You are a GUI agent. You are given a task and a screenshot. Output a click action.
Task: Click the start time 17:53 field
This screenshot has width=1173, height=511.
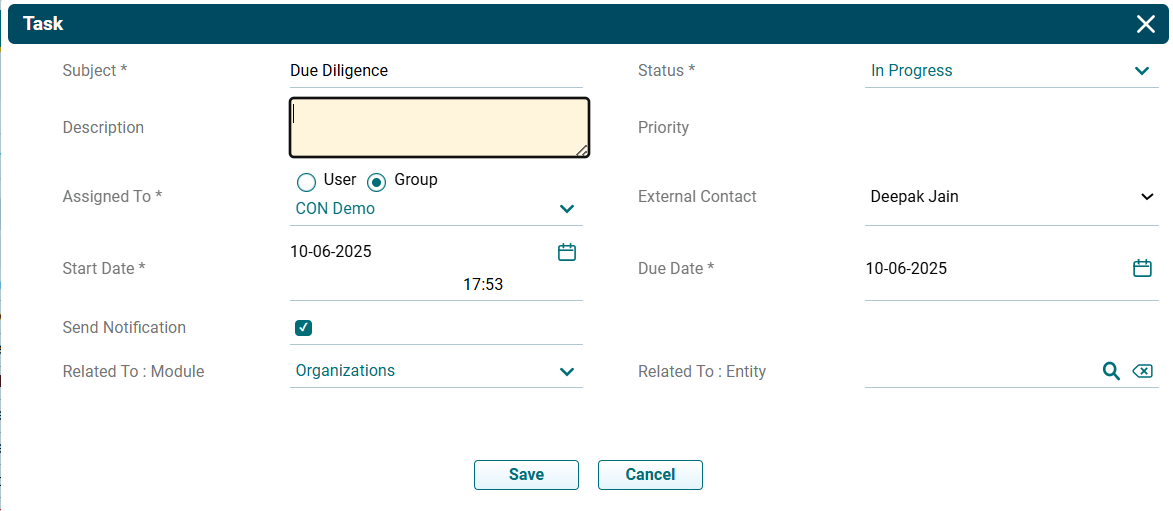(x=482, y=285)
